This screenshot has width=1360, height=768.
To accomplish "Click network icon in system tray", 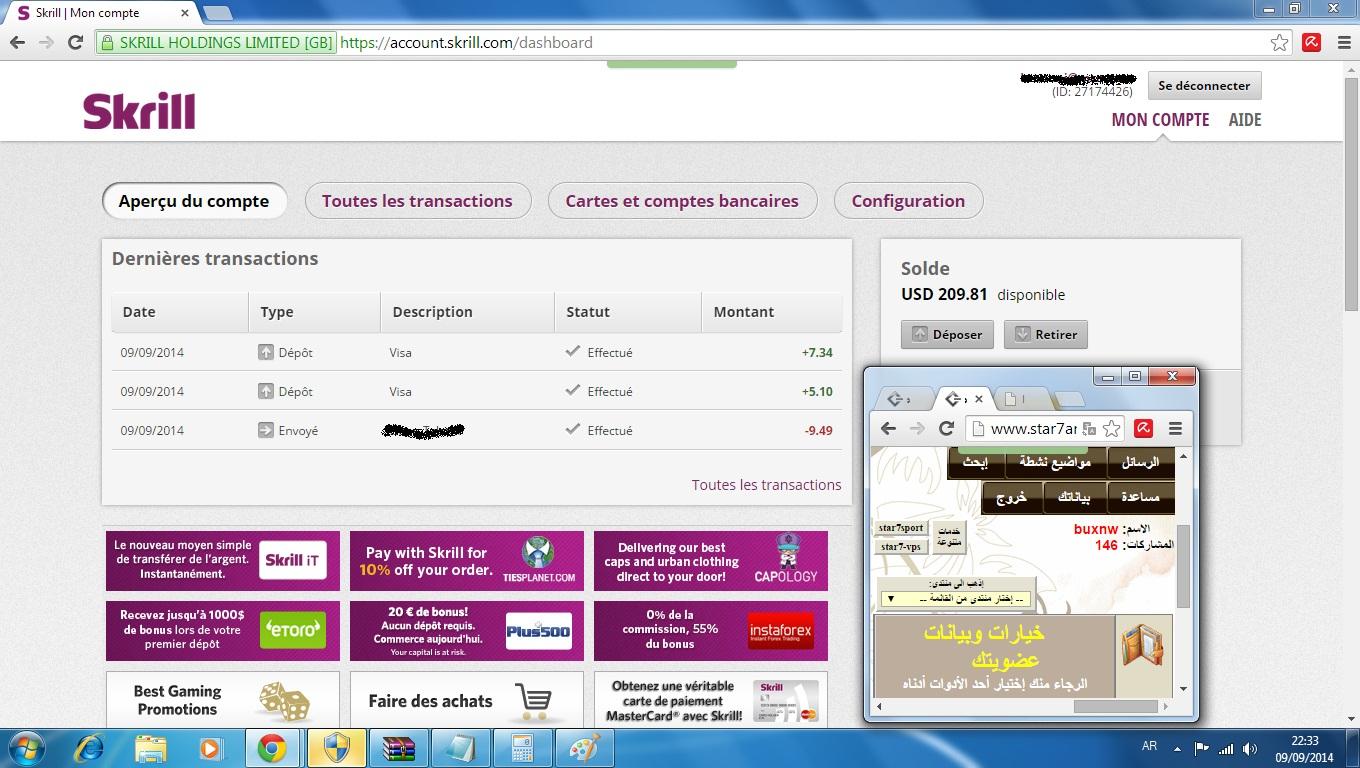I will [1226, 748].
